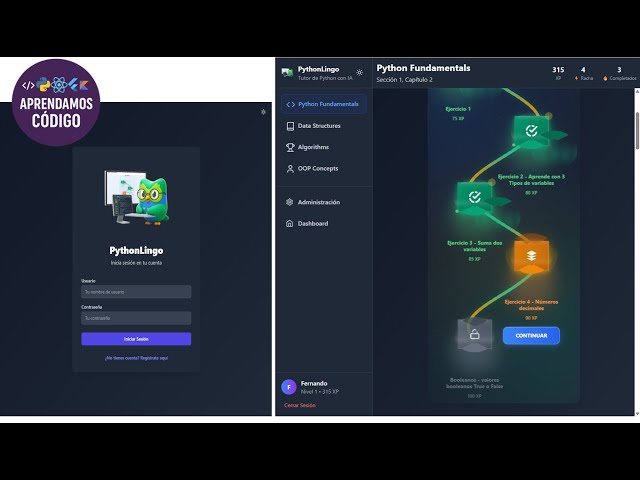Click Cerrar Sesión link
The height and width of the screenshot is (480, 640).
point(300,405)
